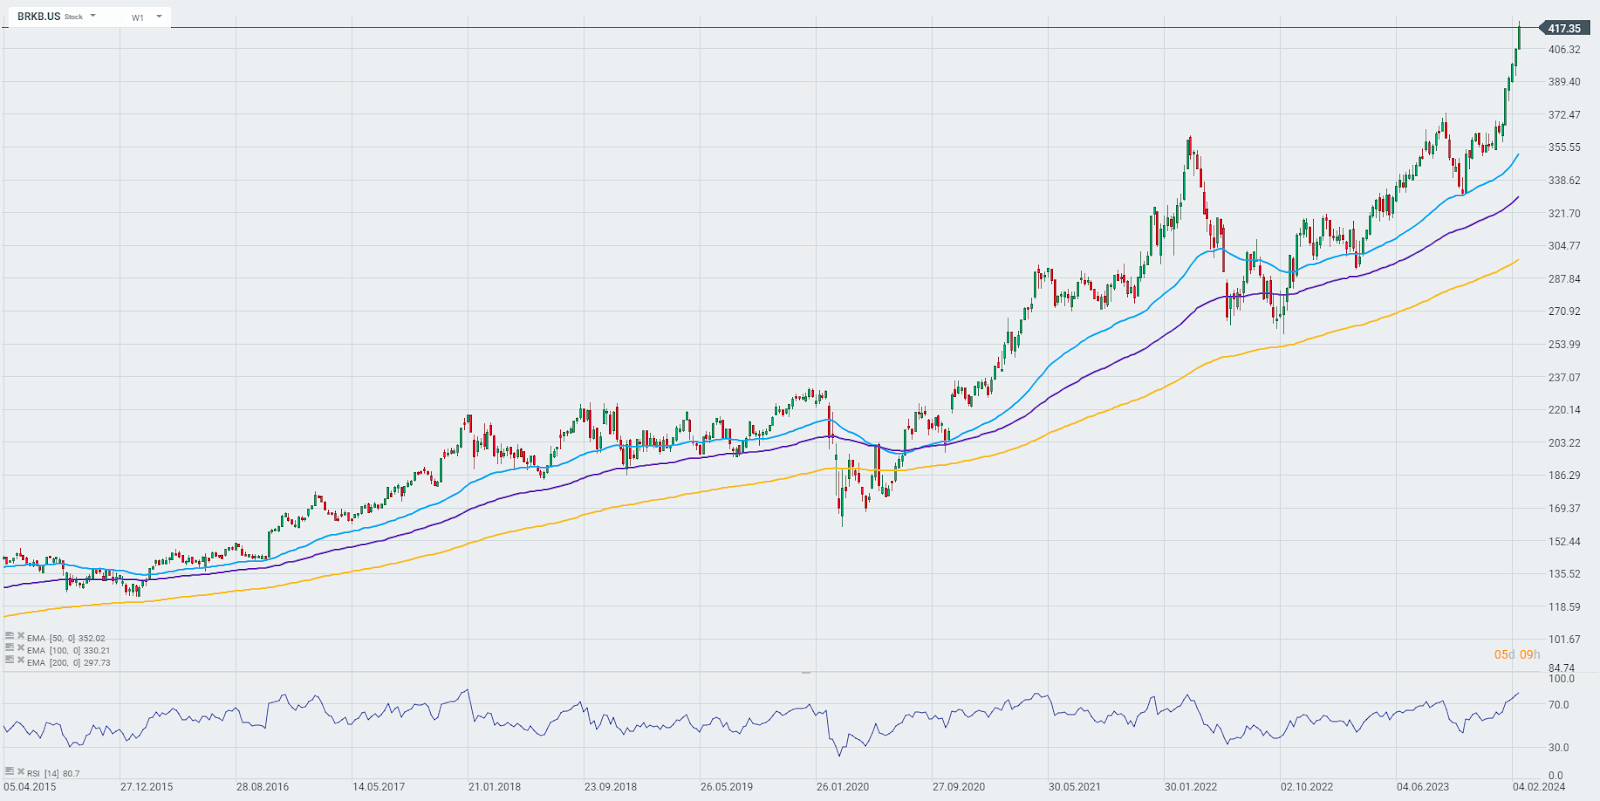Click the 05.04.2015 date axis label
Image resolution: width=1600 pixels, height=801 pixels.
point(30,787)
